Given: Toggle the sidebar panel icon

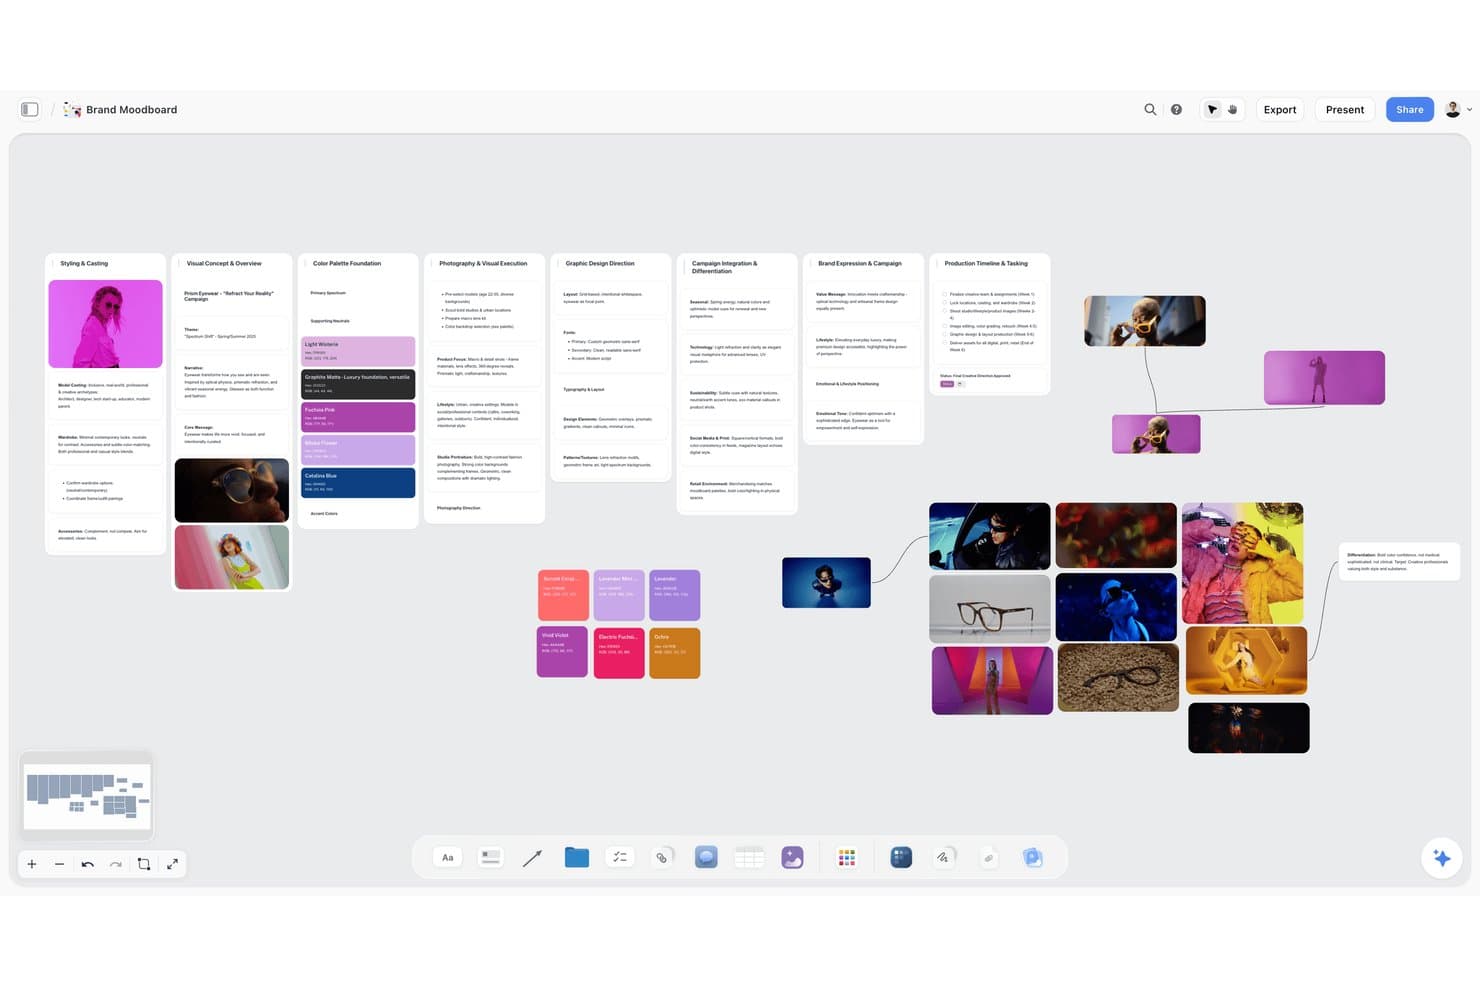Looking at the screenshot, I should coord(30,110).
